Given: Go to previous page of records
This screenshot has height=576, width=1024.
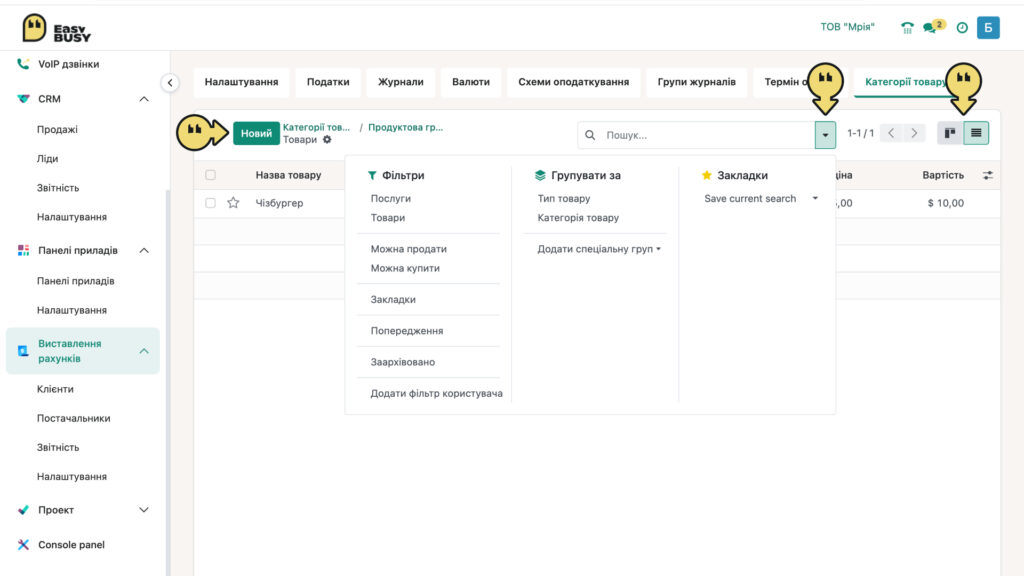Looking at the screenshot, I should click(x=891, y=133).
